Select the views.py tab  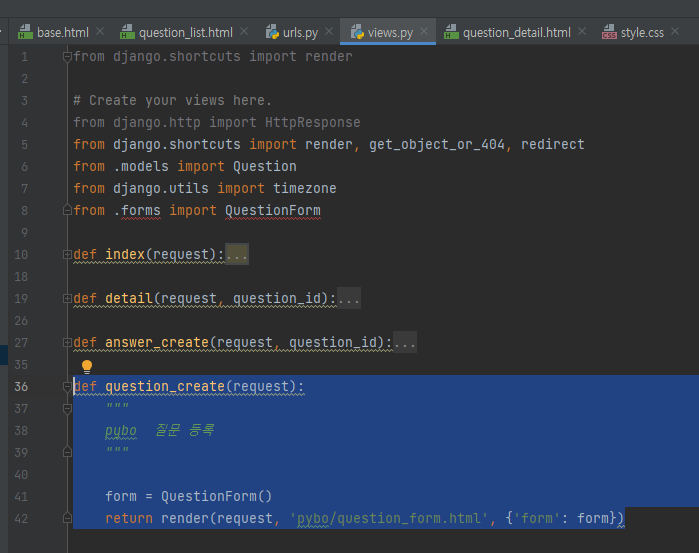(x=390, y=32)
